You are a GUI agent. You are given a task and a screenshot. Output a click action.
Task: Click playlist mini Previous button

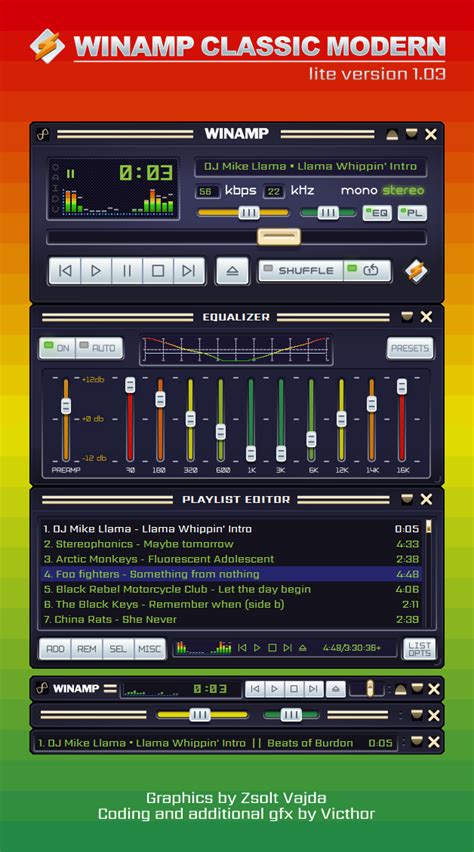pos(242,648)
